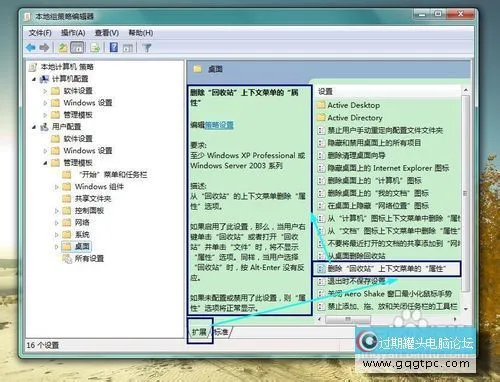This screenshot has height=382, width=500.
Task: Expand the 桌面 tree node arrow
Action: click(56, 247)
